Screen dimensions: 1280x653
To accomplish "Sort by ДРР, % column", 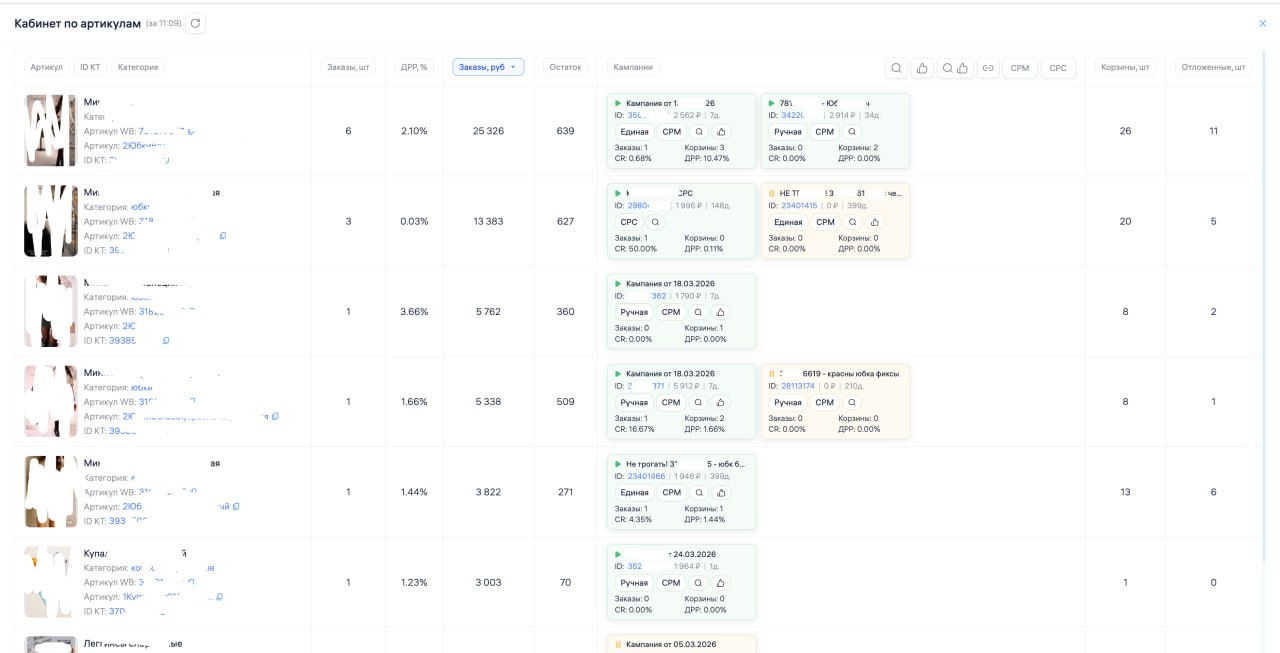I will coord(414,67).
